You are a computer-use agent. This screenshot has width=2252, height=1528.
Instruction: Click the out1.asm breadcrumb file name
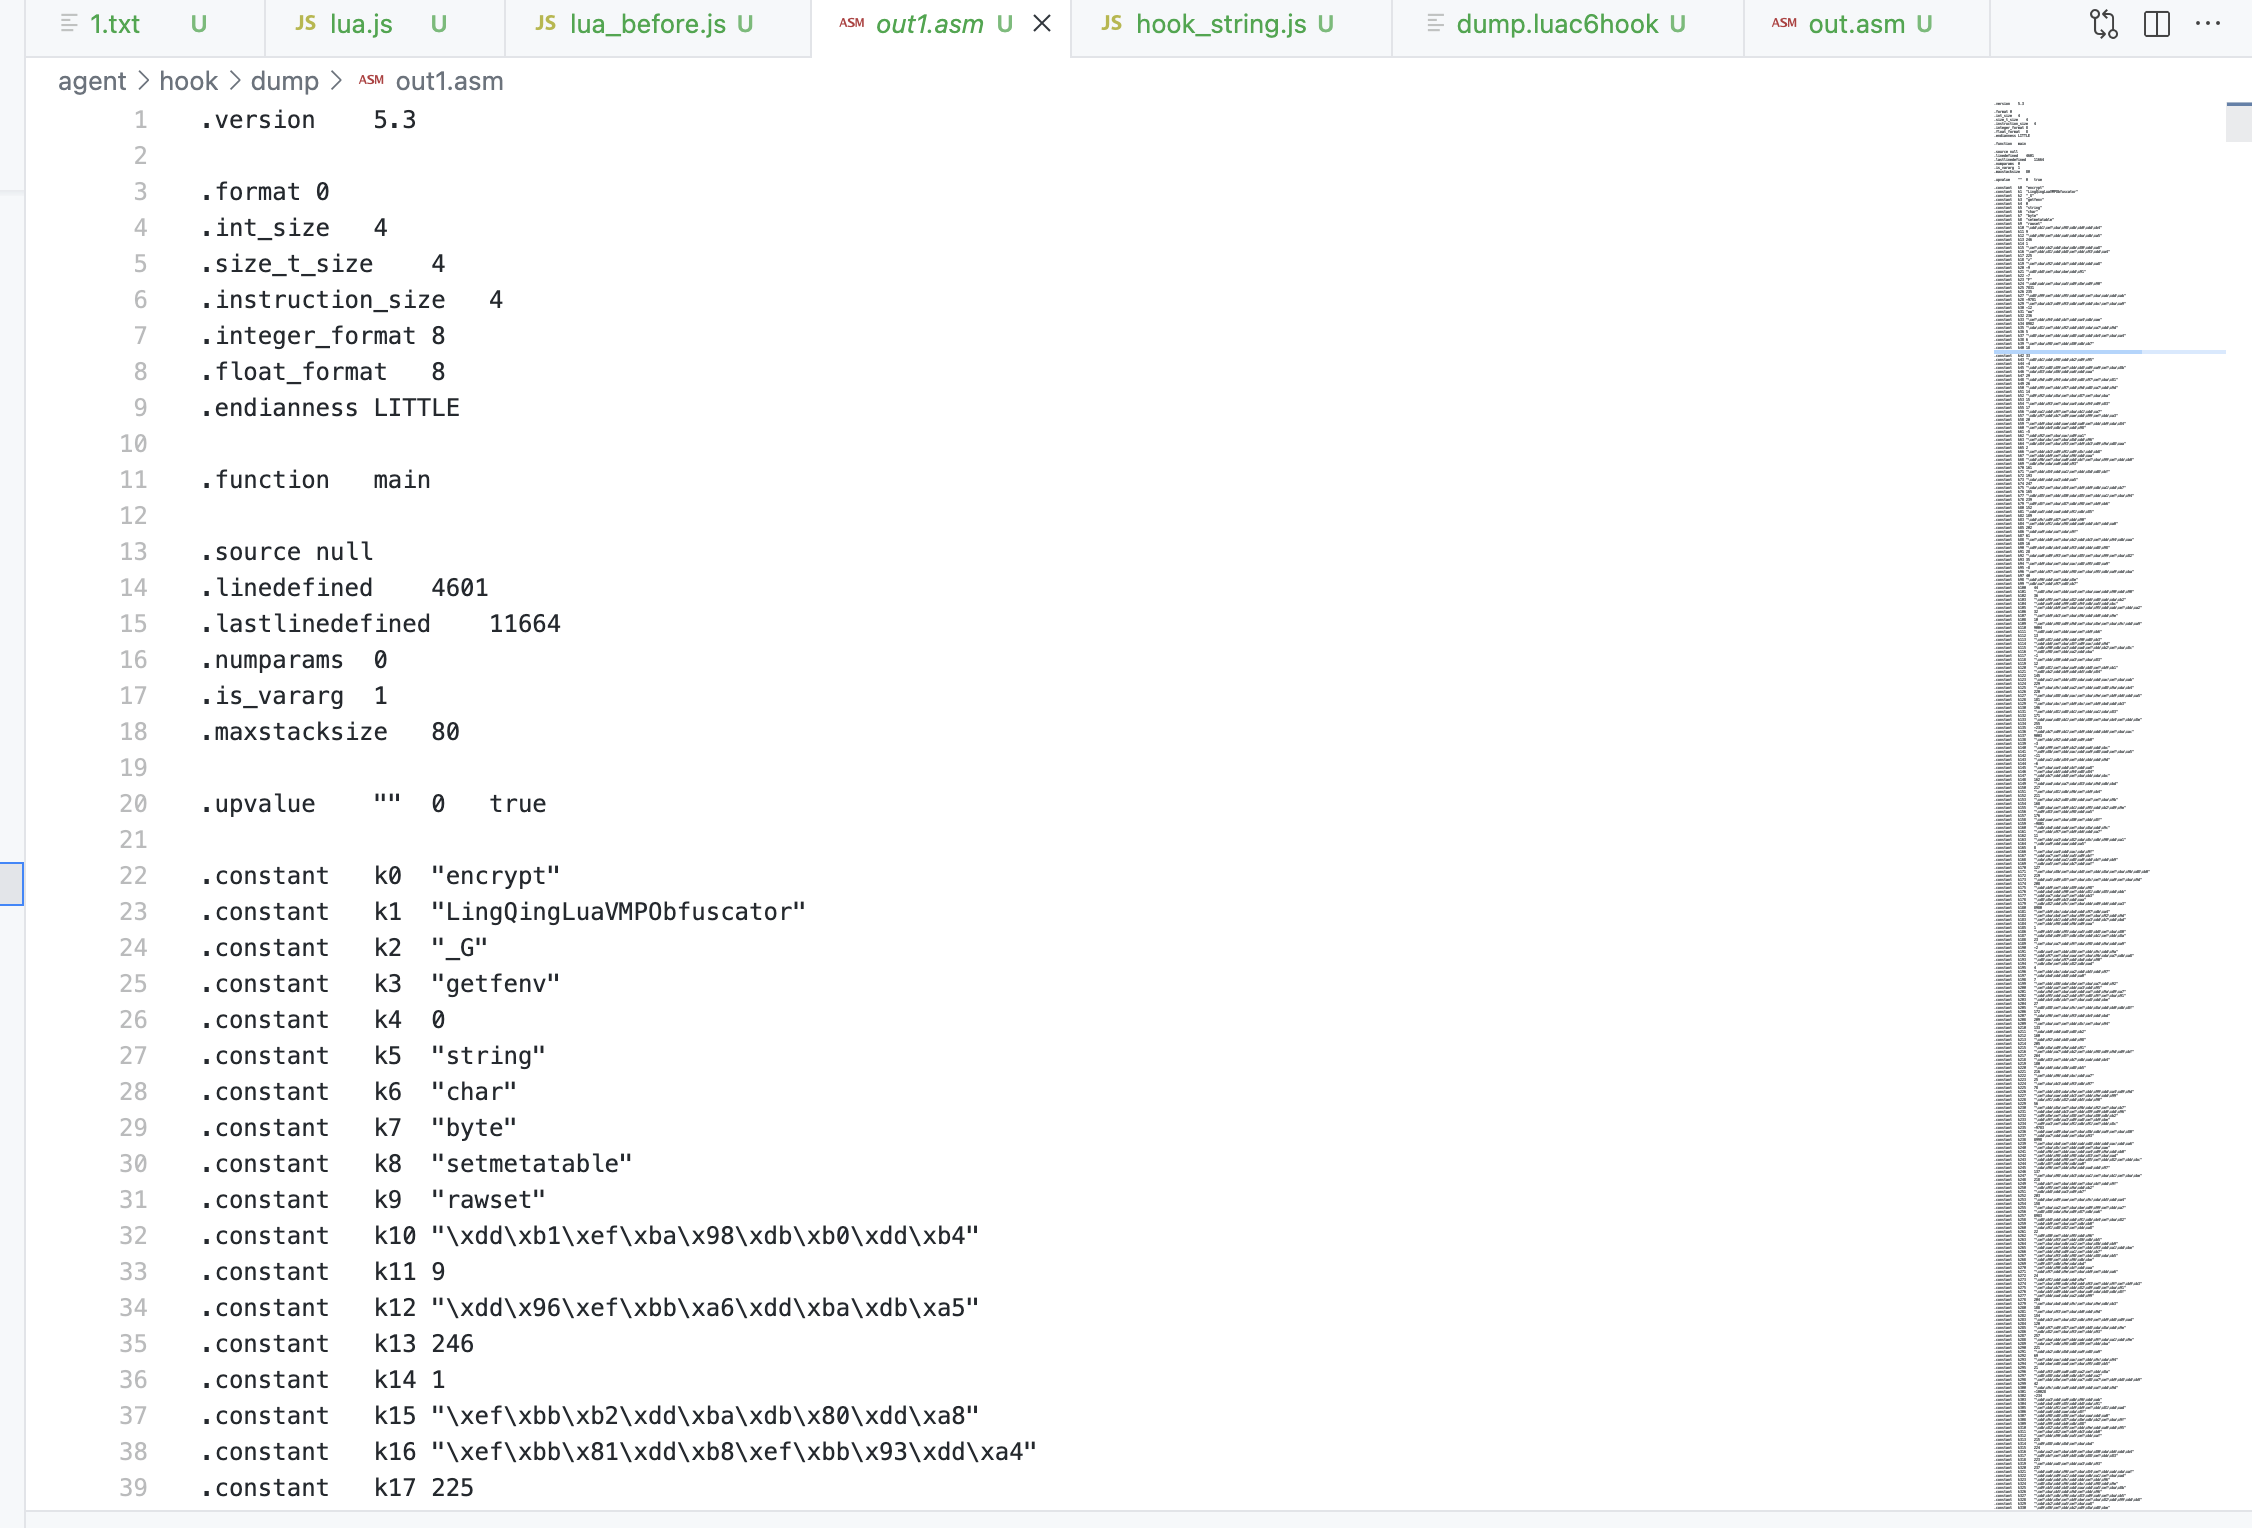click(449, 81)
